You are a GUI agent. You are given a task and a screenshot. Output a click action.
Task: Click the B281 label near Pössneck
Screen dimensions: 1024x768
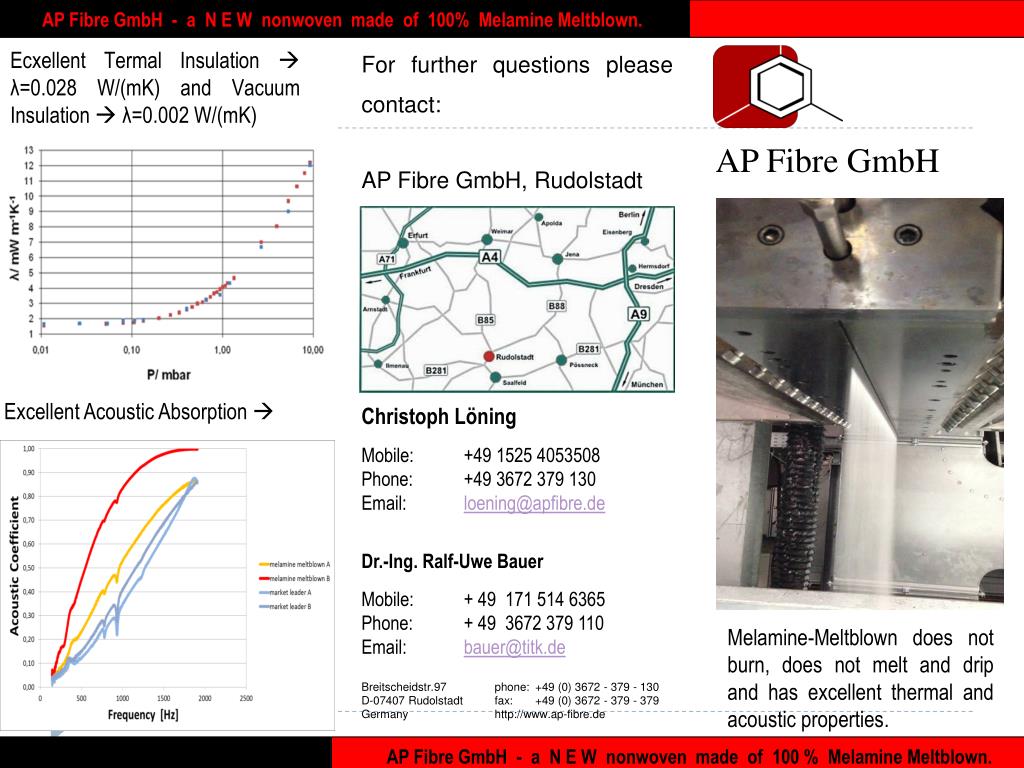[x=588, y=349]
